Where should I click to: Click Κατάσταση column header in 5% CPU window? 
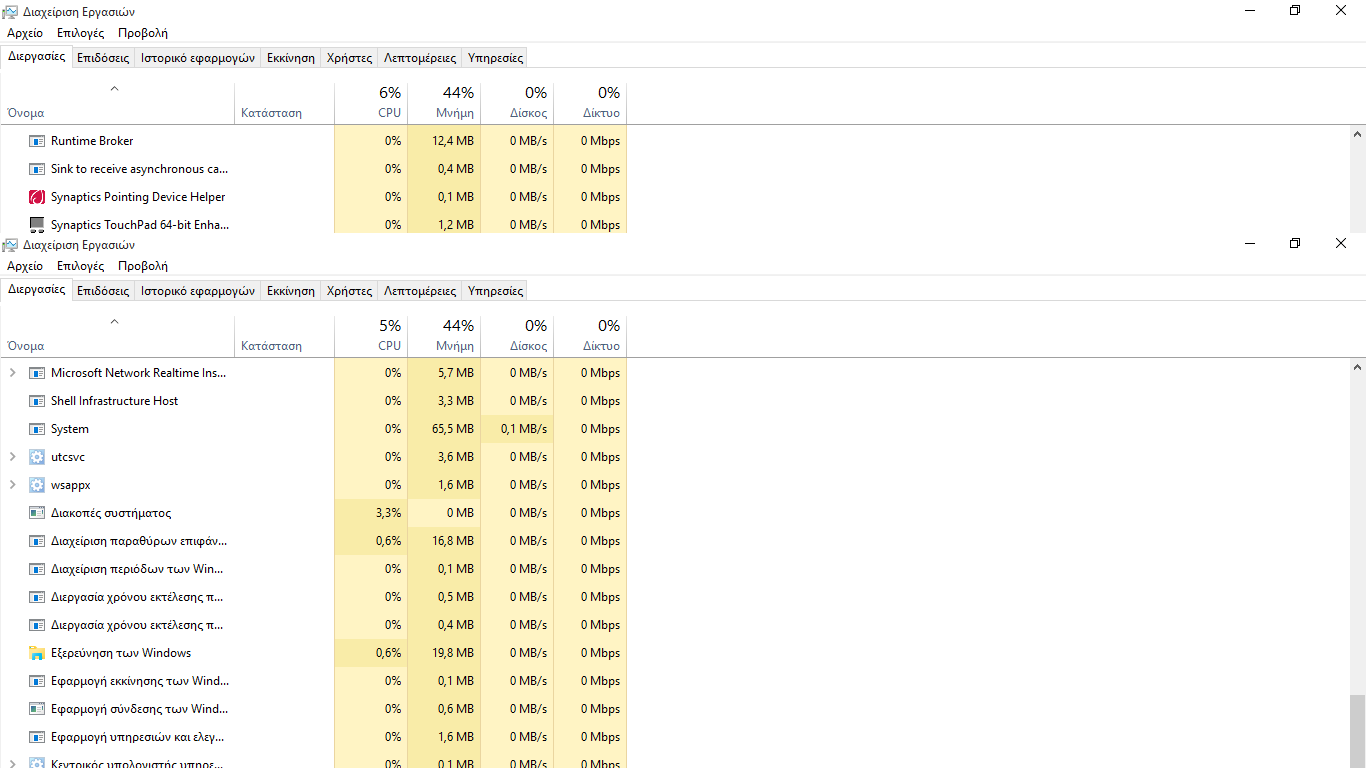pos(284,334)
